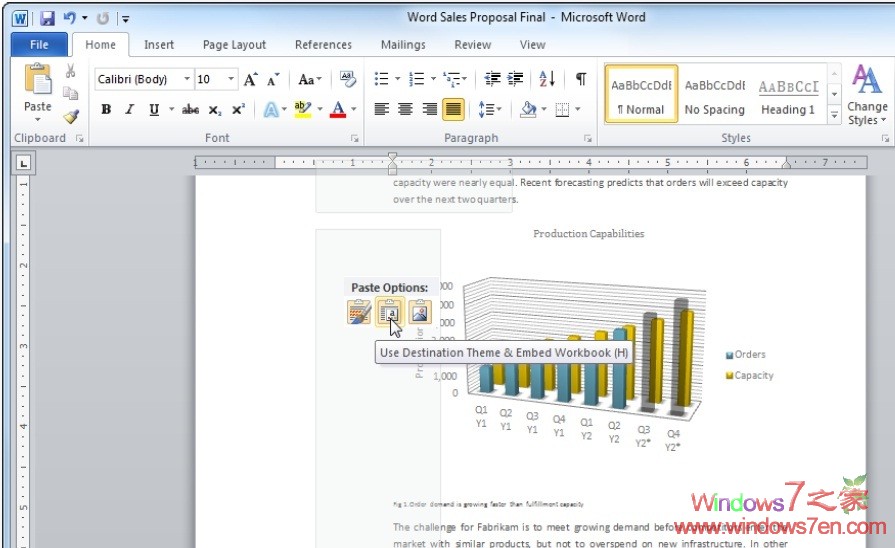Choose Use Destination Theme & Embed Workbook paste option

coord(389,313)
